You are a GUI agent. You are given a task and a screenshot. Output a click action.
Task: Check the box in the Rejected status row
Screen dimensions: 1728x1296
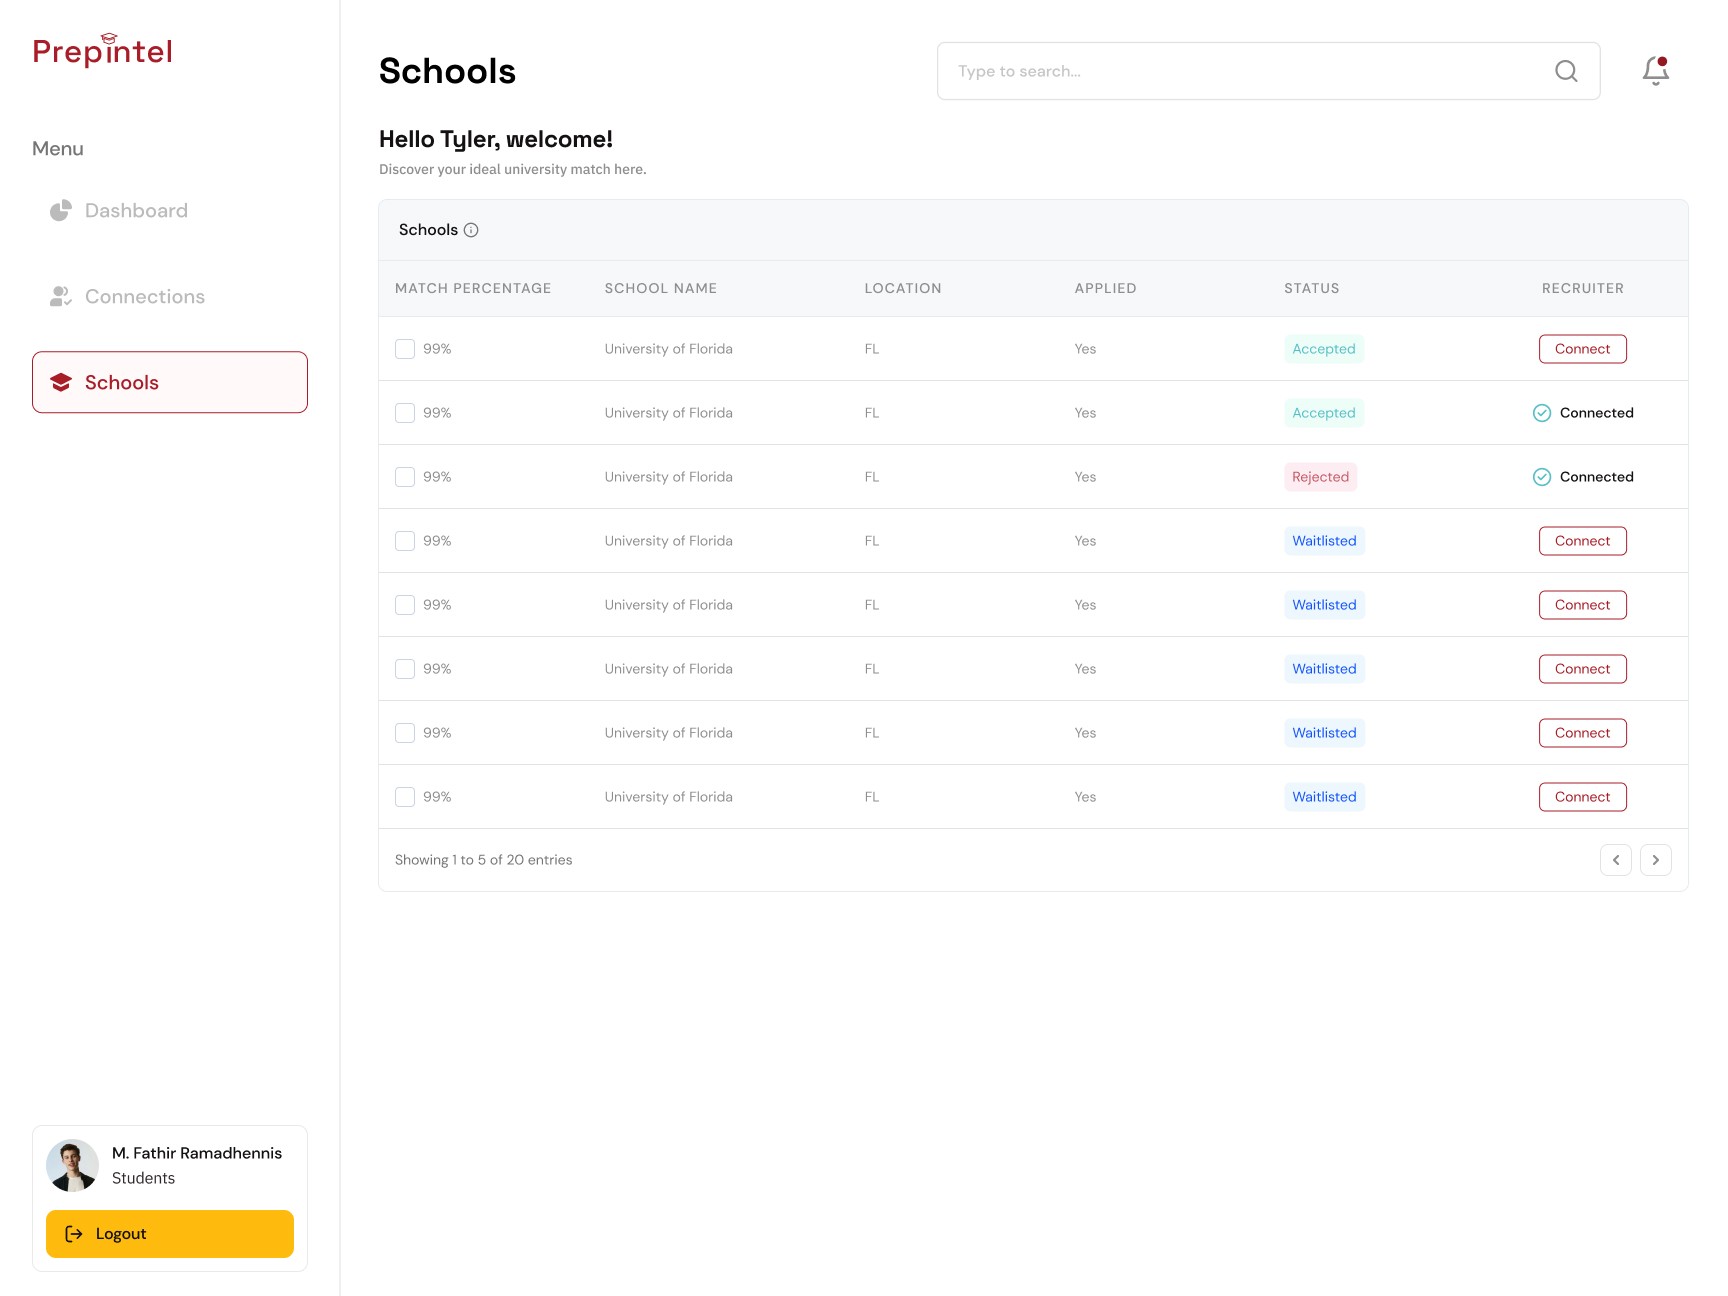(405, 477)
